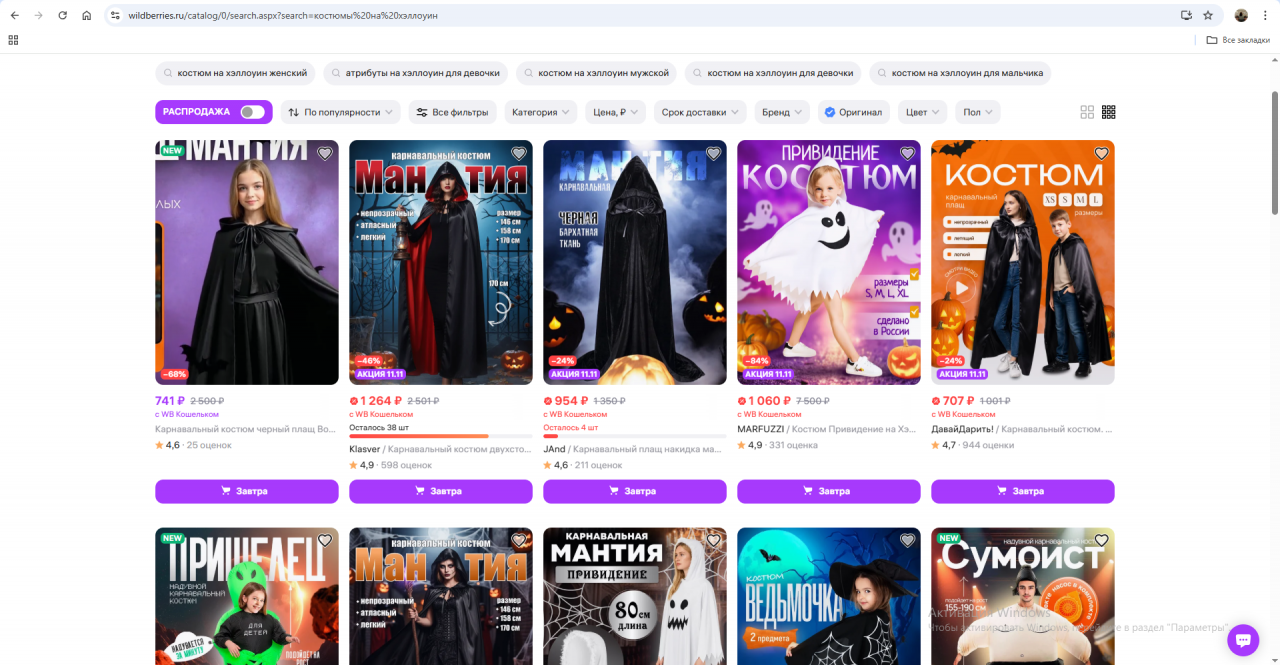This screenshot has width=1280, height=665.
Task: Bookmark this page with the star icon
Action: coord(1208,16)
